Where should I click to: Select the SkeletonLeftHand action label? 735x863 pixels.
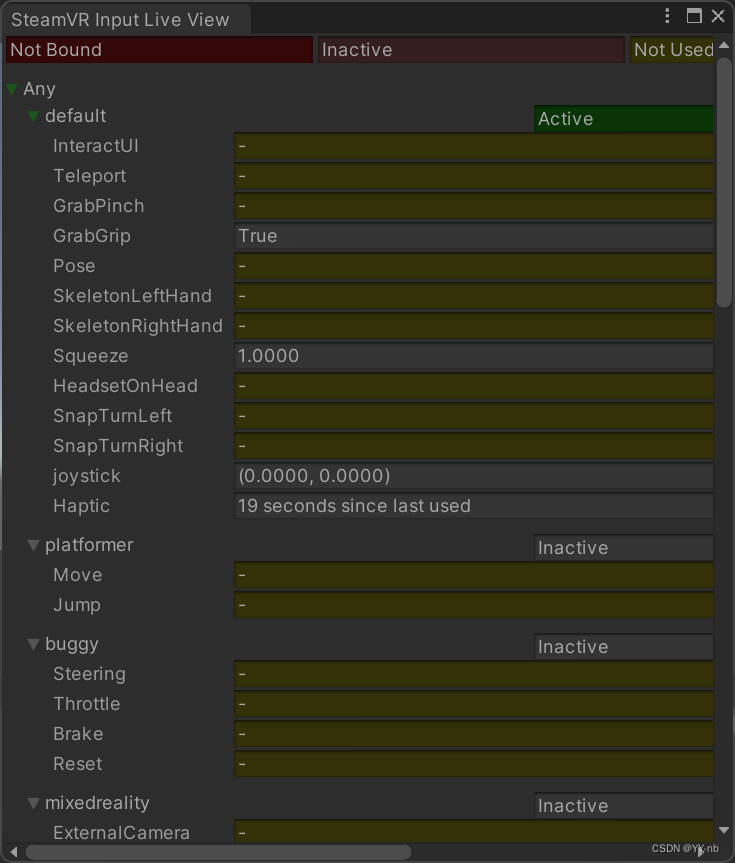point(132,296)
